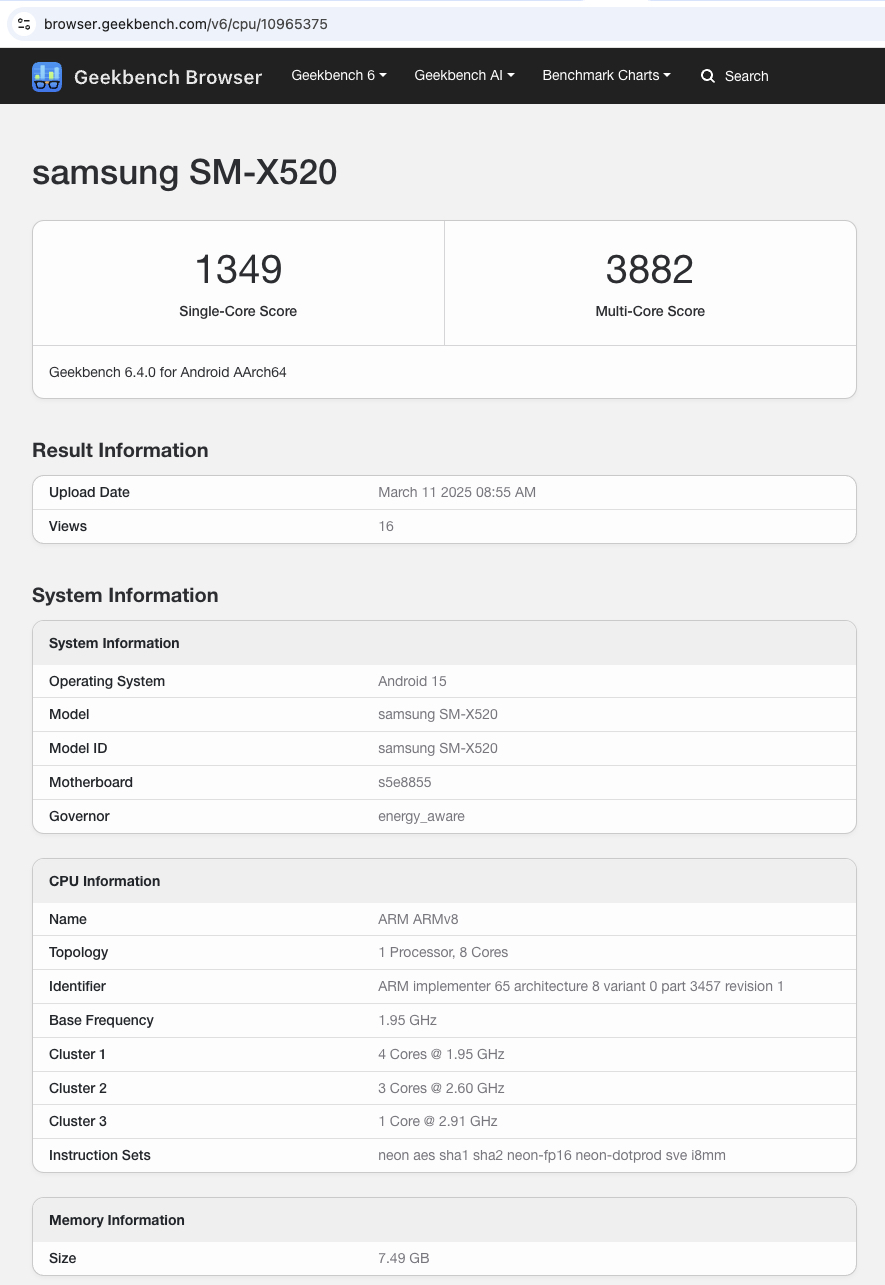The height and width of the screenshot is (1285, 885).
Task: Click the instruction sets list text
Action: [x=552, y=1155]
